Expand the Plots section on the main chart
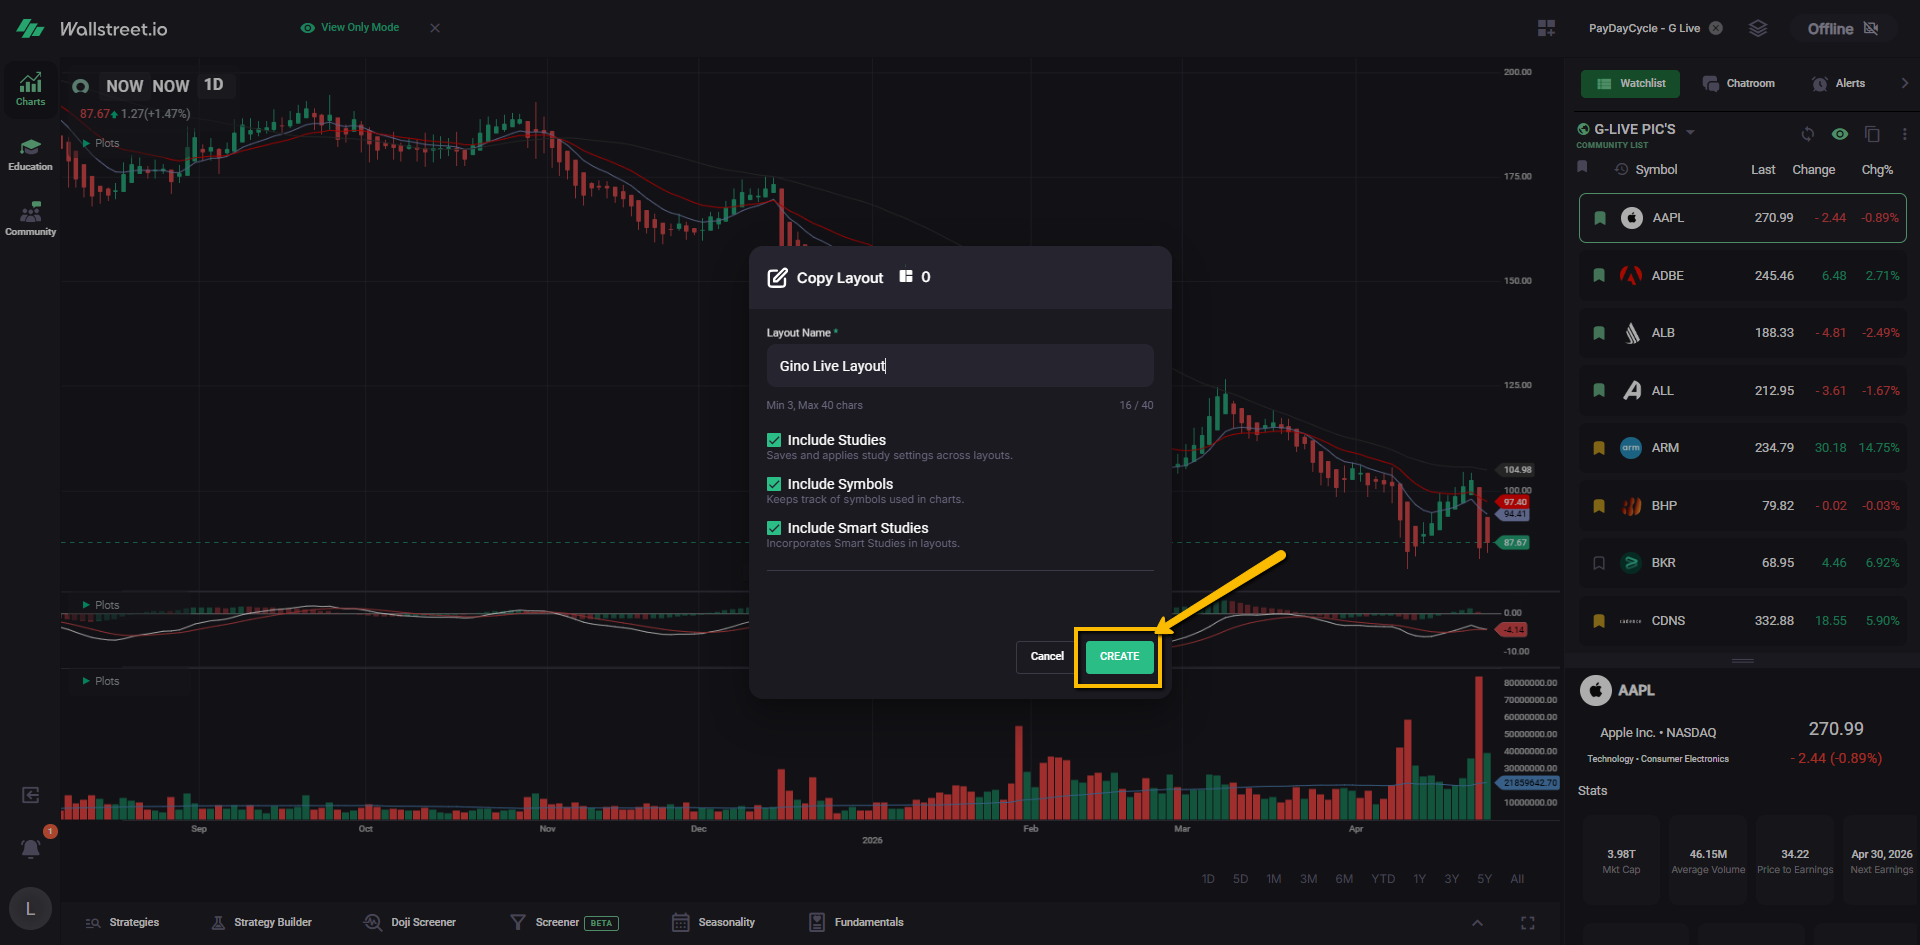 87,144
